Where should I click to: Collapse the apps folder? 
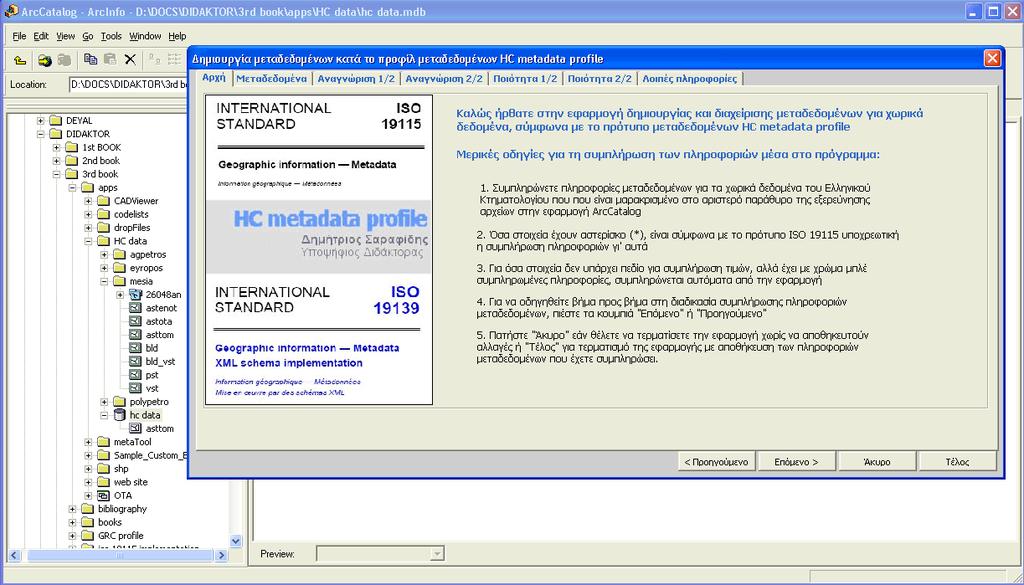click(x=72, y=187)
